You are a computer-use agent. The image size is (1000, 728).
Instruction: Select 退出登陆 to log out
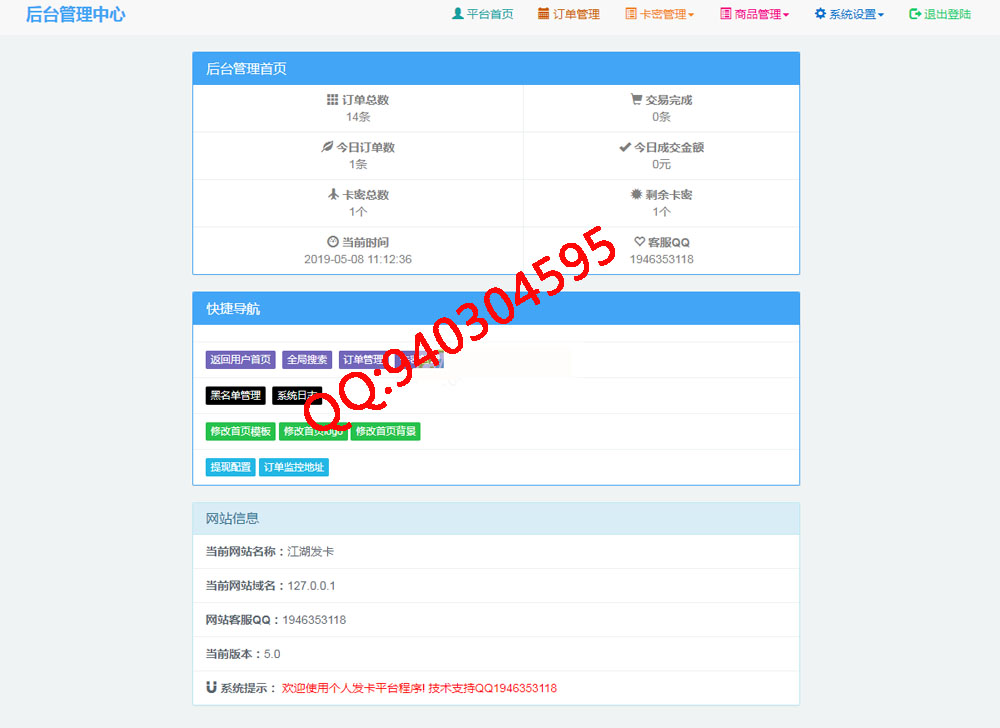[947, 14]
